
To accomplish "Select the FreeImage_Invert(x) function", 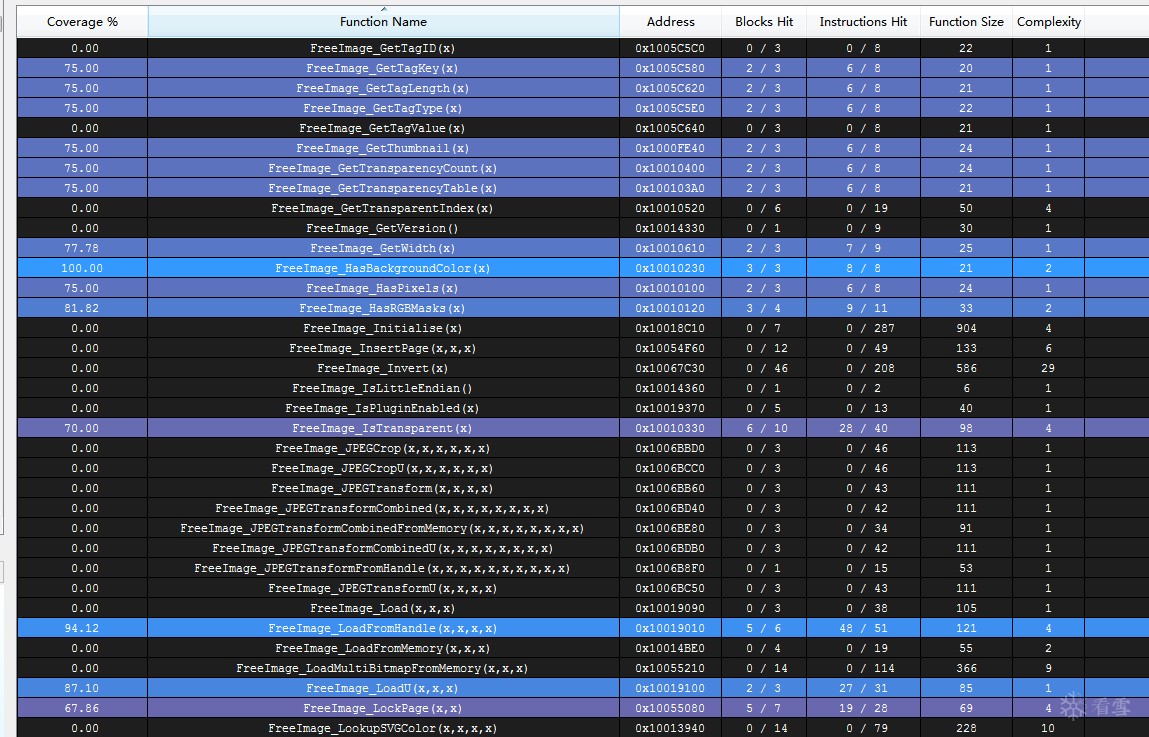I will click(x=383, y=368).
